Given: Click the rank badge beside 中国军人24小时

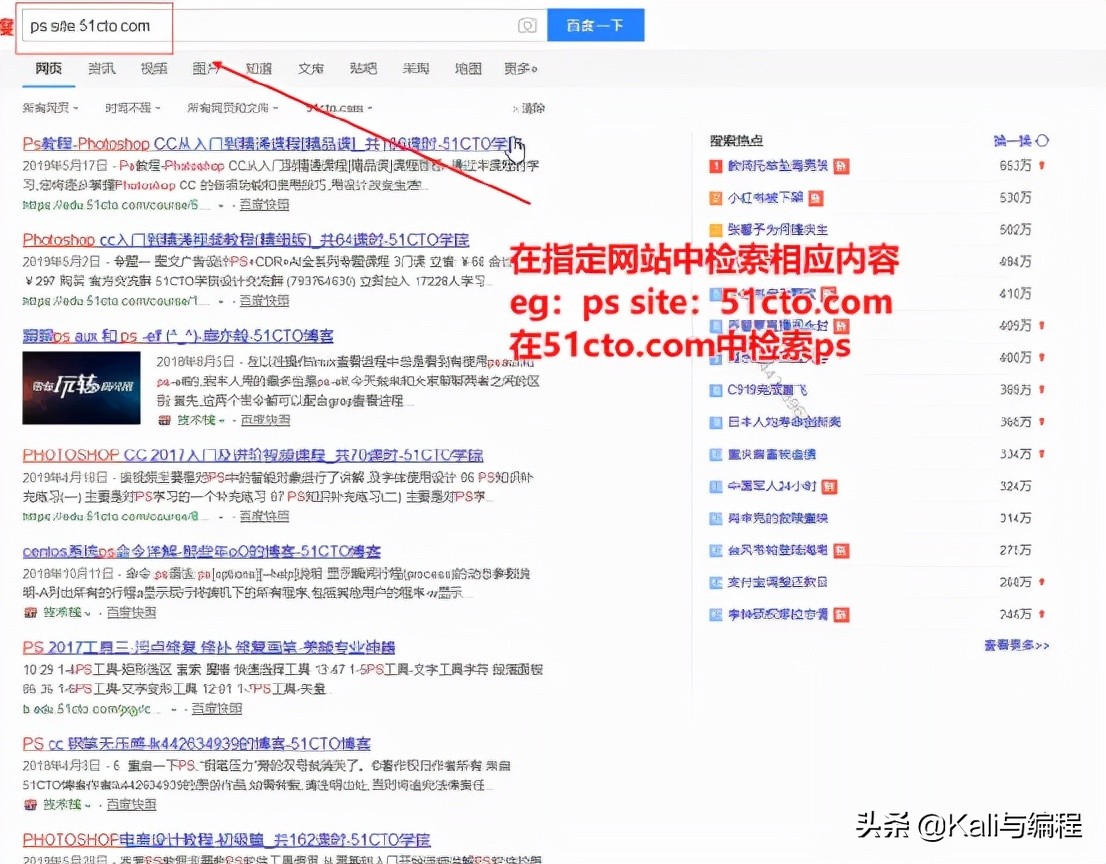Looking at the screenshot, I should 715,486.
